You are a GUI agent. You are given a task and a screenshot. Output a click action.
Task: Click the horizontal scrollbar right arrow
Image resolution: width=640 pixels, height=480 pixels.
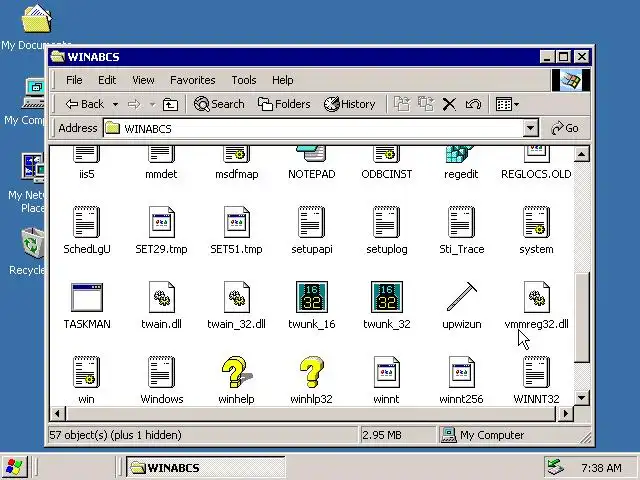pos(565,413)
